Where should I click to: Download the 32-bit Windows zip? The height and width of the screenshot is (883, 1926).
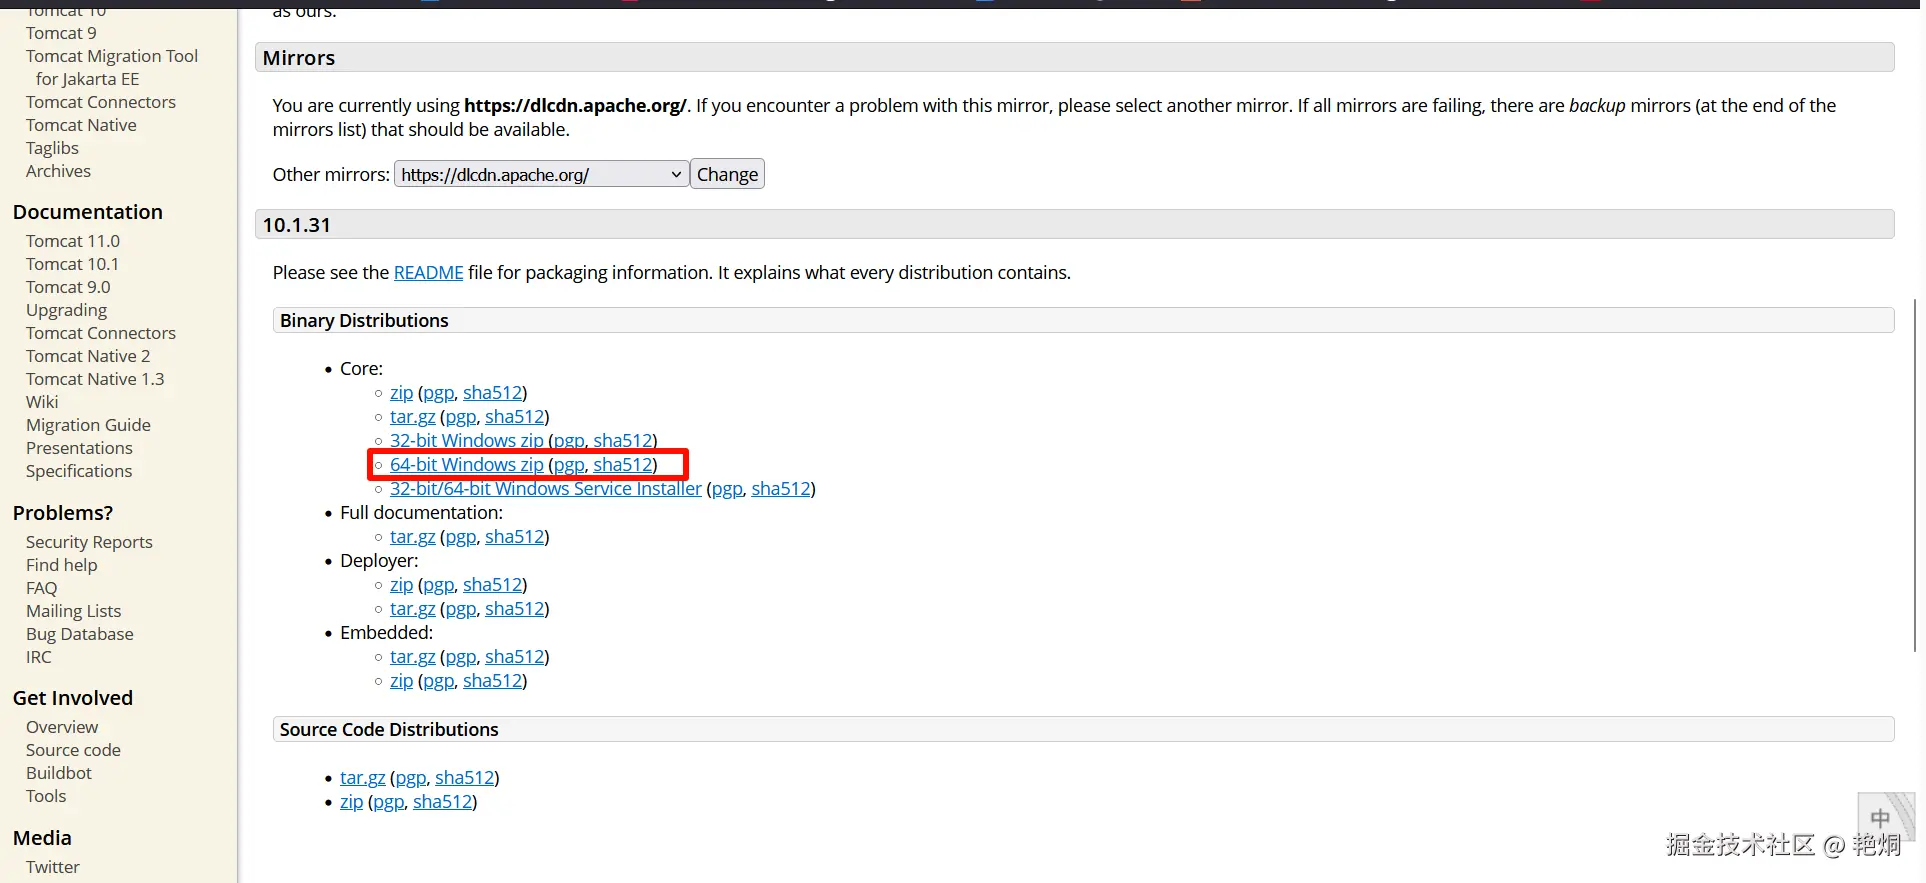pos(466,441)
